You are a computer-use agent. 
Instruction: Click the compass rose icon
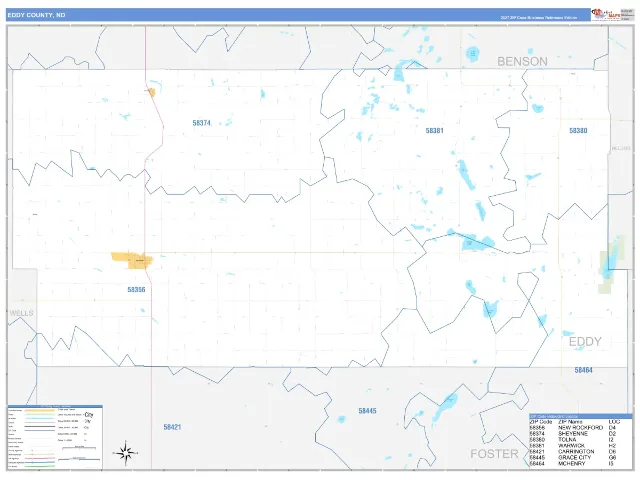coord(125,453)
